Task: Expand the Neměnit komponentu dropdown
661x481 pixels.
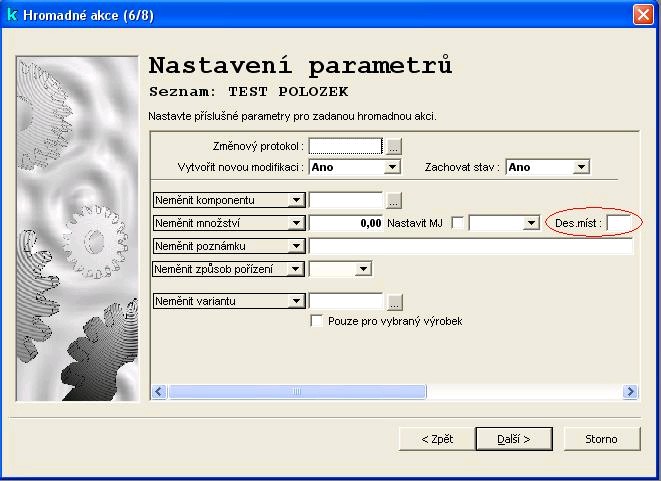Action: pyautogui.click(x=296, y=200)
